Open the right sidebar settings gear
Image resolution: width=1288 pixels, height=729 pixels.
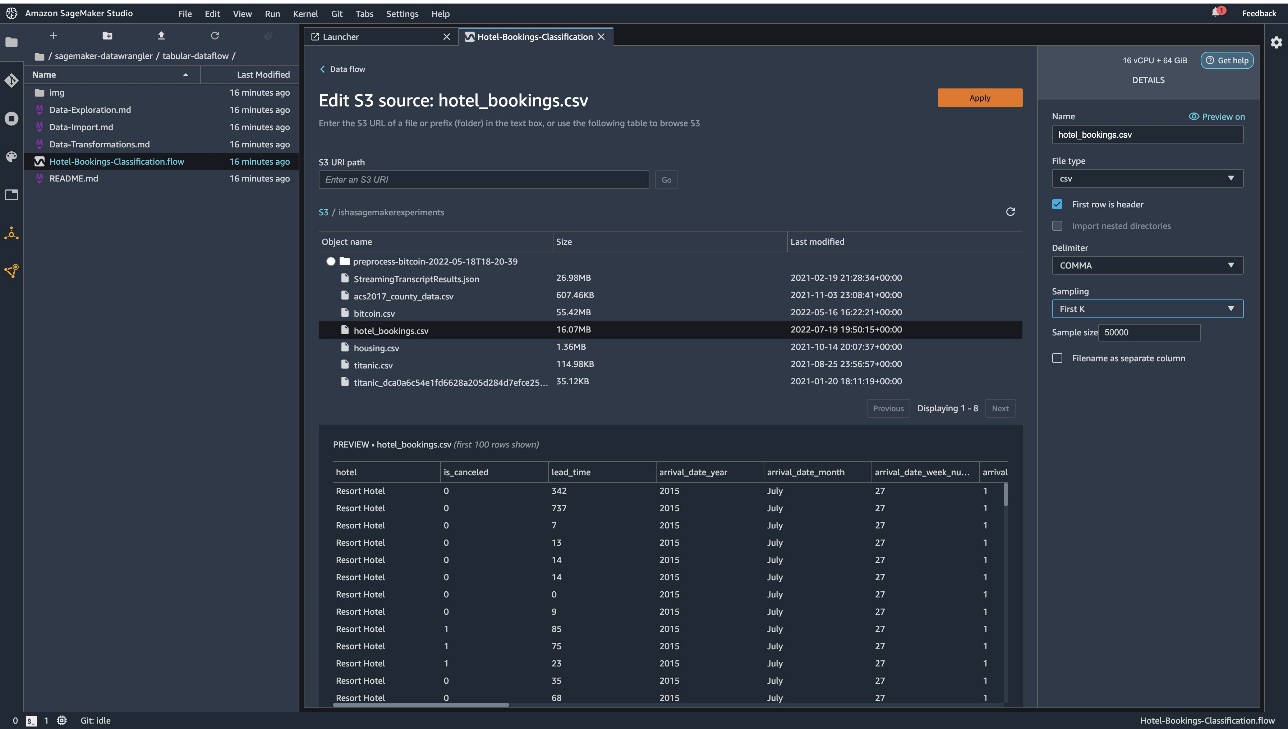(1276, 42)
